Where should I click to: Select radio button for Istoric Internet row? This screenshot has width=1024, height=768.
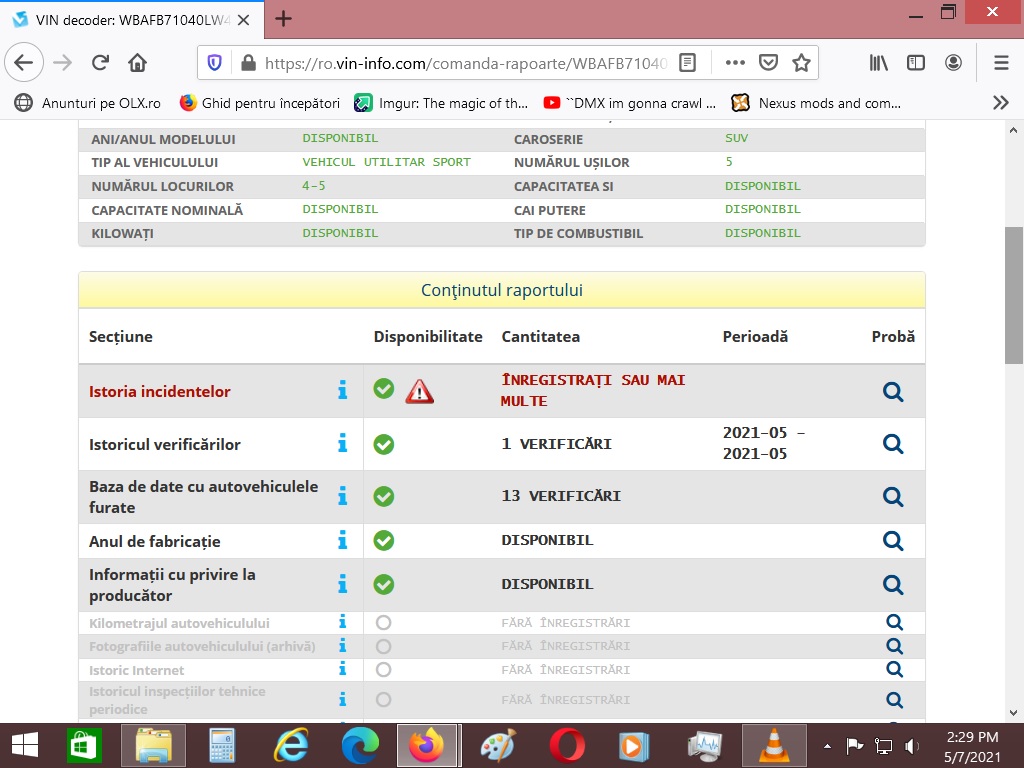point(383,670)
